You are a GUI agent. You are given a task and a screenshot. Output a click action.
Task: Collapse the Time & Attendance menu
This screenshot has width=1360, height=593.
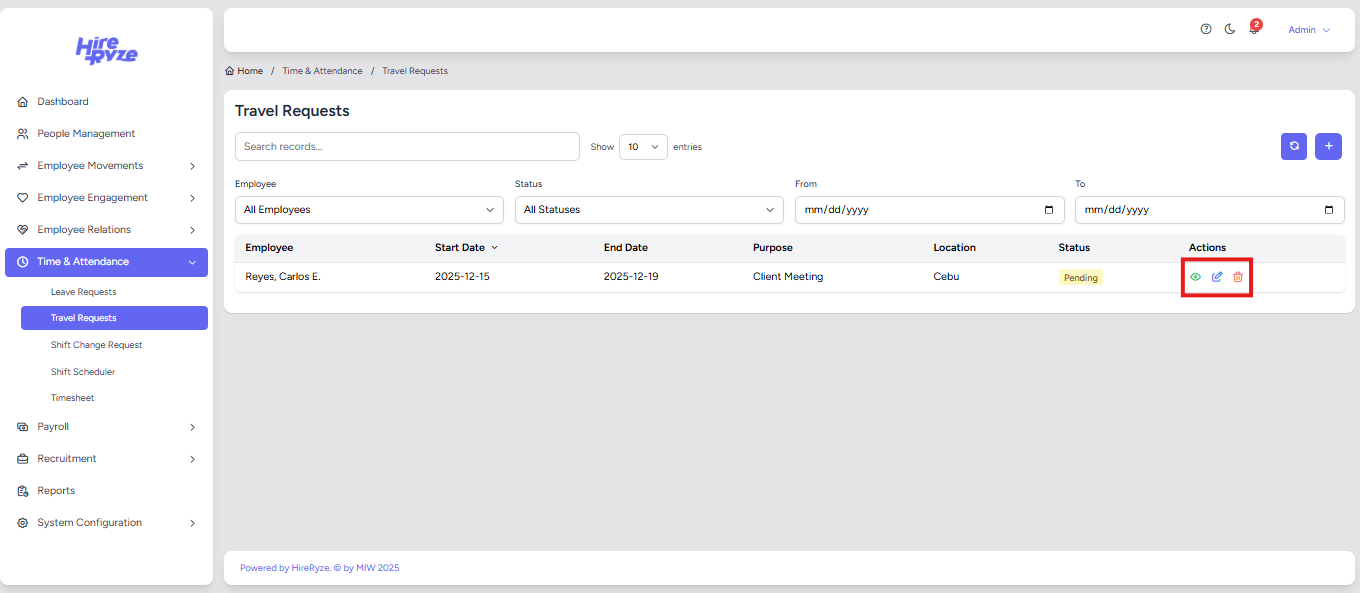(x=107, y=262)
